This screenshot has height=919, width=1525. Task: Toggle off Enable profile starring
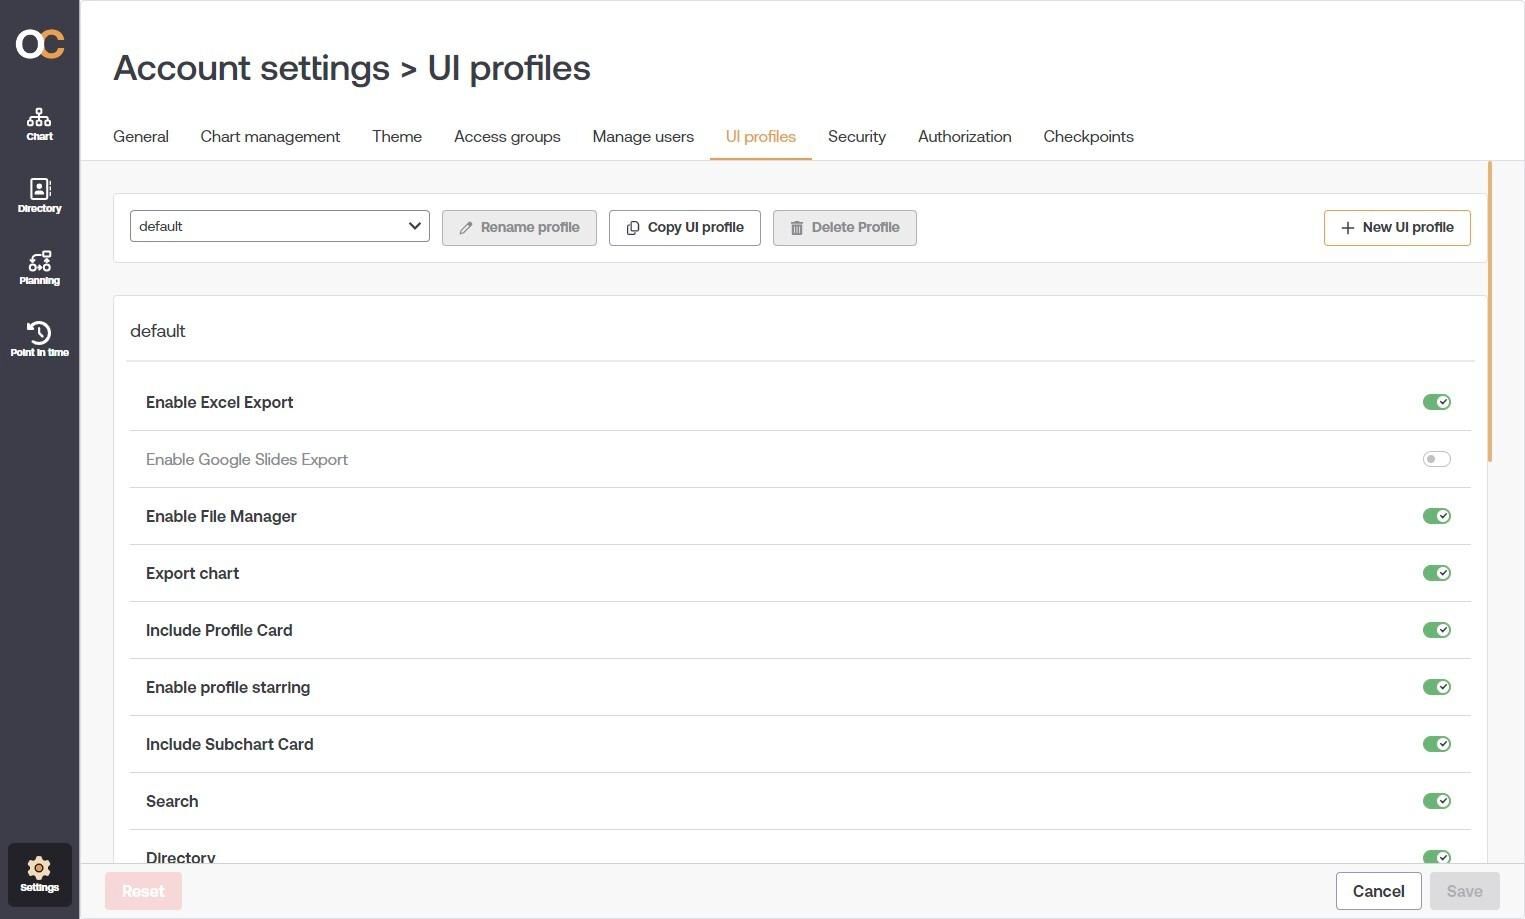point(1436,686)
